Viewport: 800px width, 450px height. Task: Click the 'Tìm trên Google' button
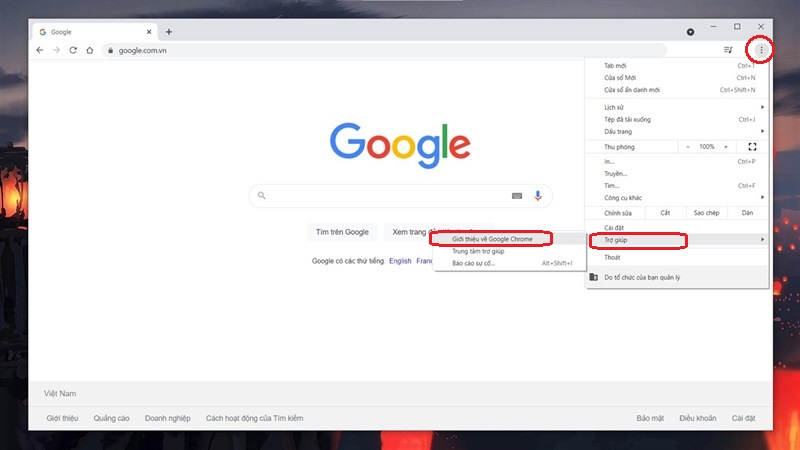pyautogui.click(x=342, y=232)
